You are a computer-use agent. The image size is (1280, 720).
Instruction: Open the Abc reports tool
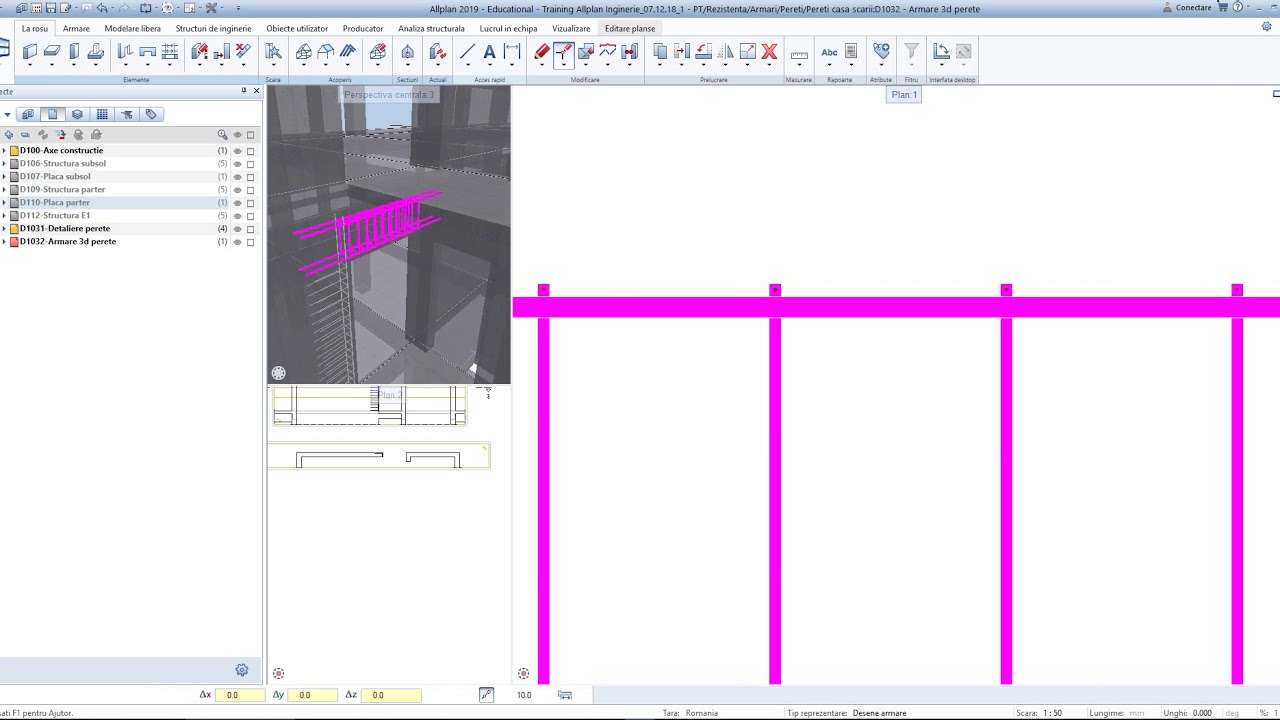[x=829, y=51]
